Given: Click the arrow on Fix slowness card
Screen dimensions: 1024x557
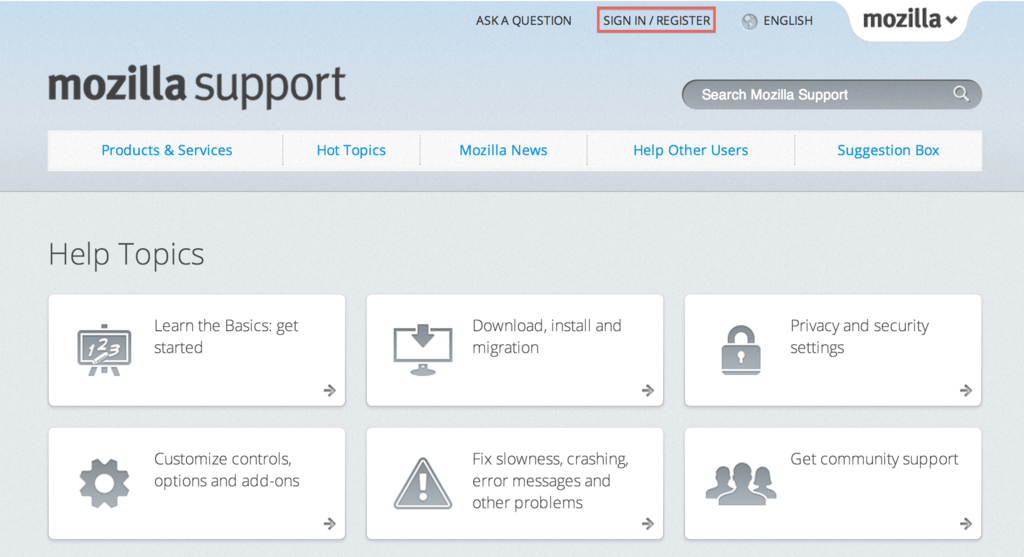Looking at the screenshot, I should (x=648, y=523).
